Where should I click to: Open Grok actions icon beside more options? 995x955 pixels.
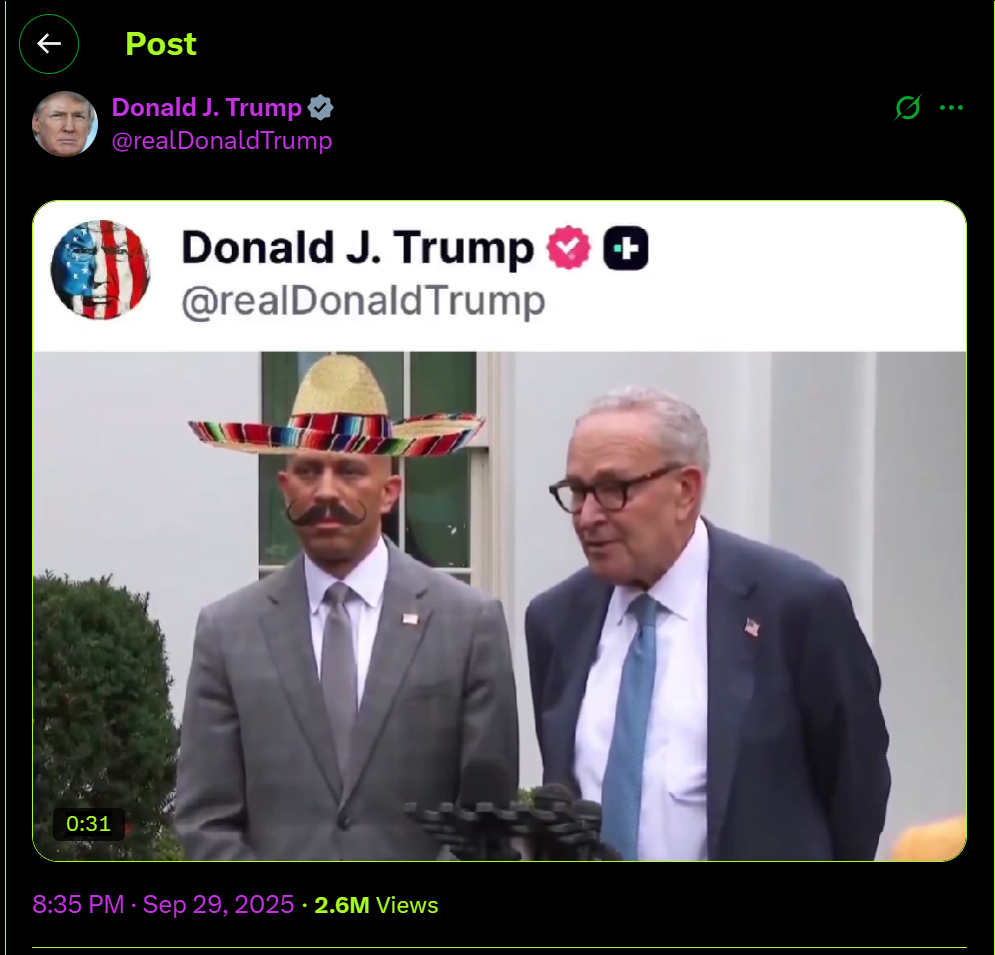tap(907, 108)
